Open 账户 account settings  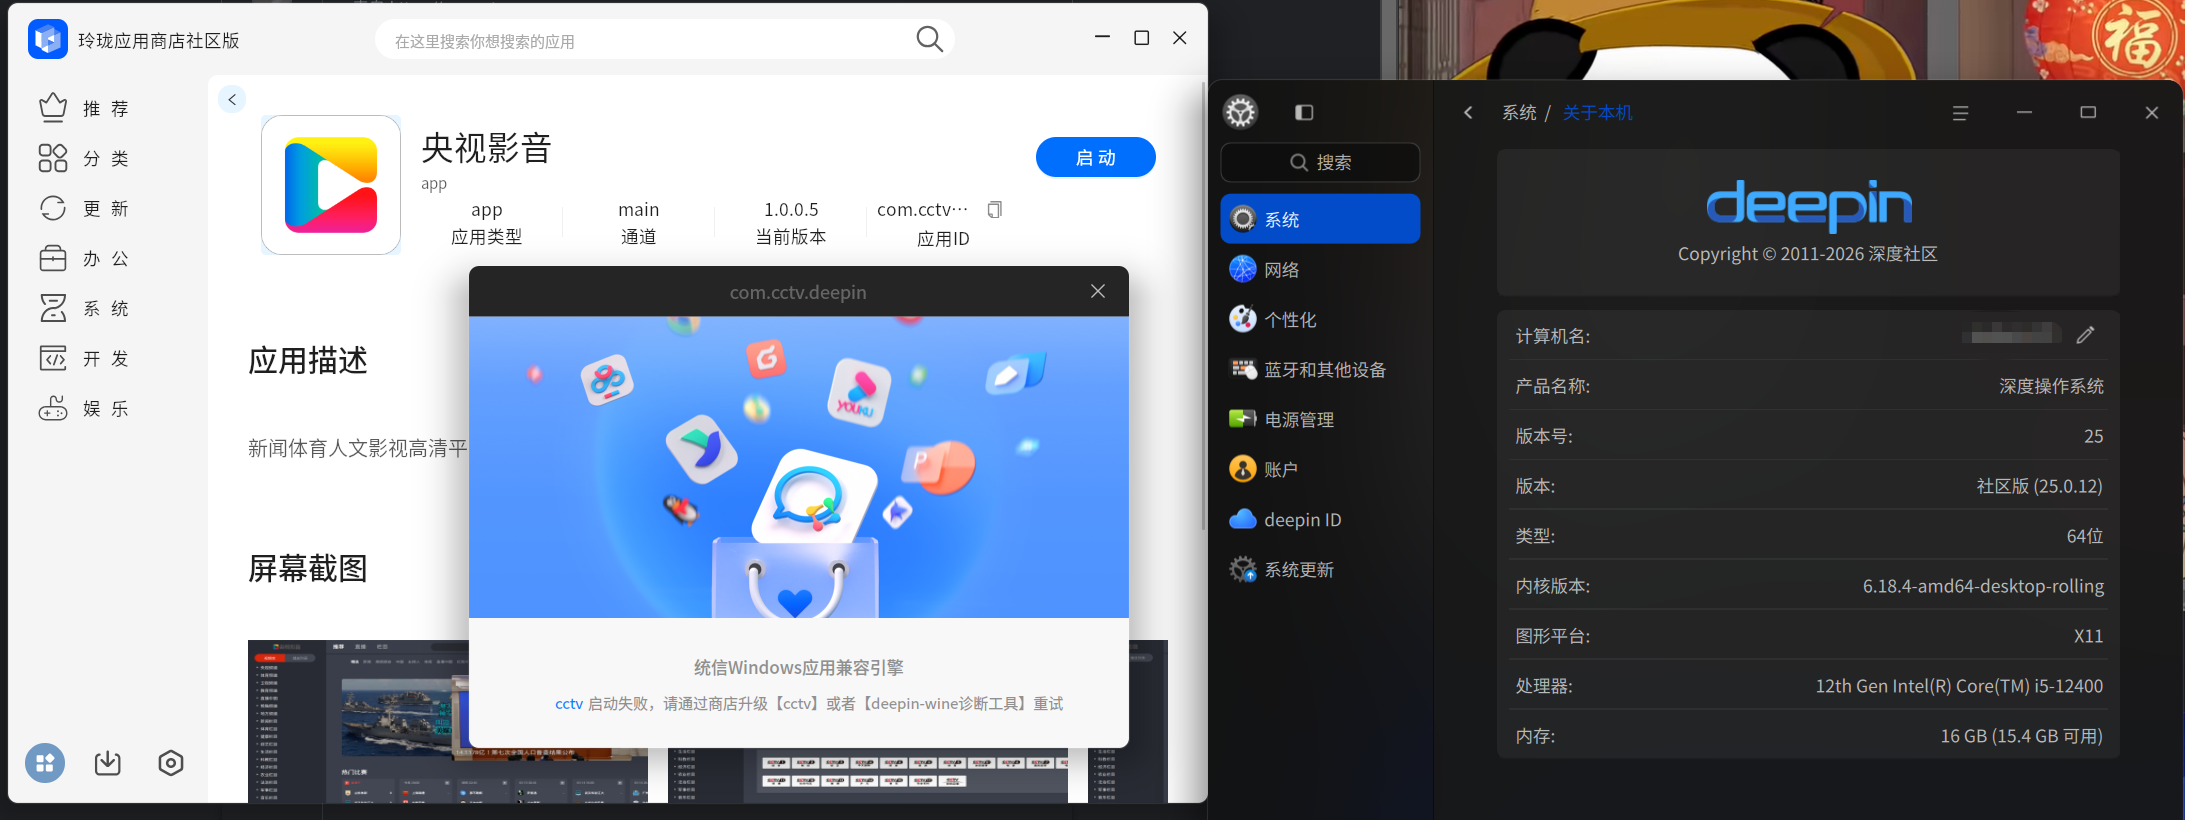(1320, 469)
